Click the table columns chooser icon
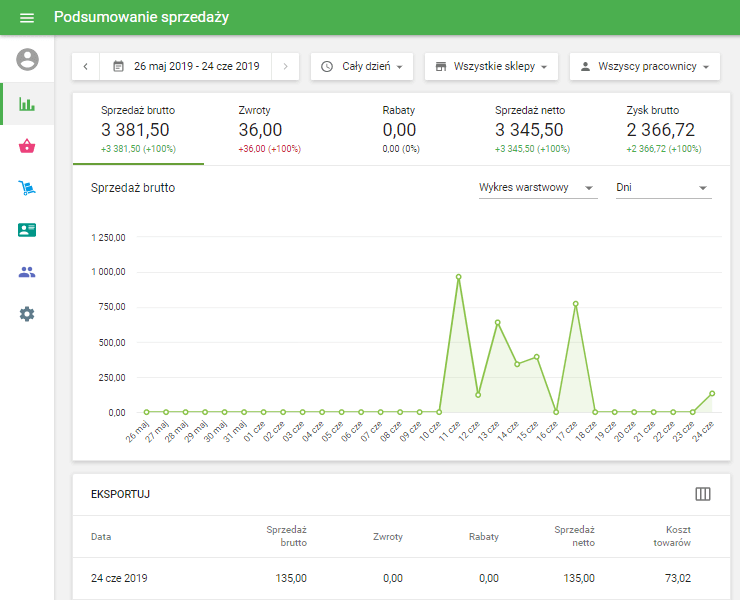The height and width of the screenshot is (600, 740). 703,494
